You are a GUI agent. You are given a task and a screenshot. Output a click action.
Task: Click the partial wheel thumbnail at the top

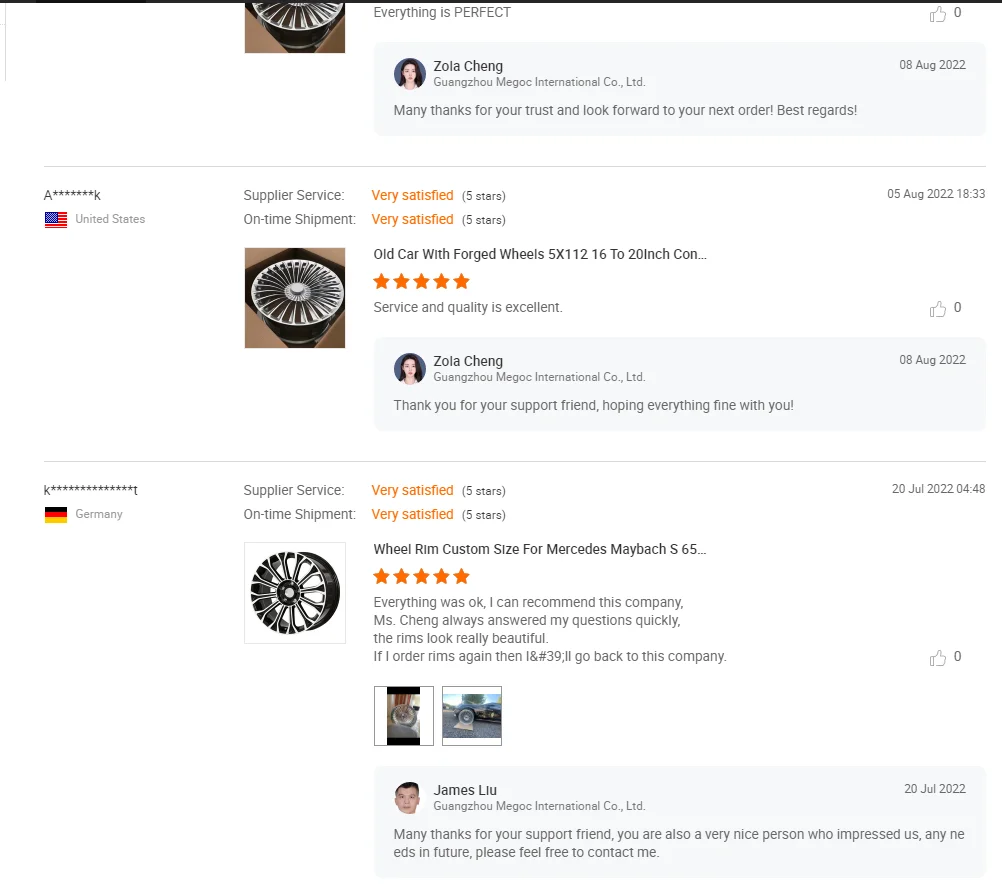(295, 26)
